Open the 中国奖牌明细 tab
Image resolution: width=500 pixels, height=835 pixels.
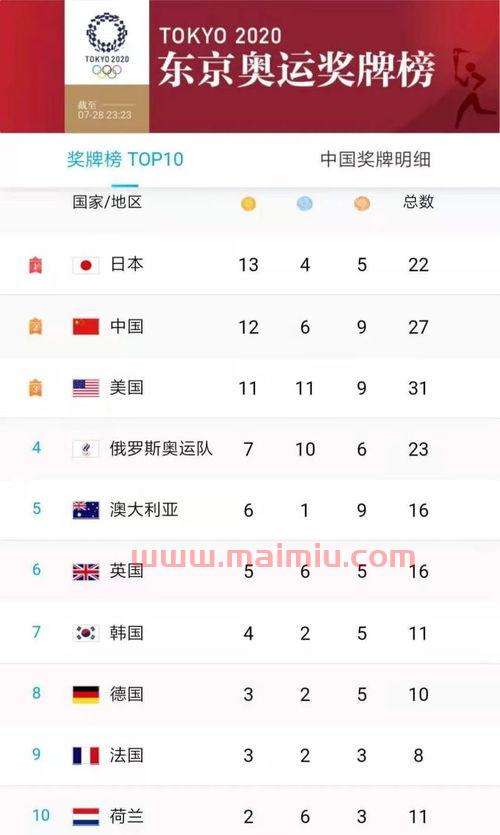(375, 159)
